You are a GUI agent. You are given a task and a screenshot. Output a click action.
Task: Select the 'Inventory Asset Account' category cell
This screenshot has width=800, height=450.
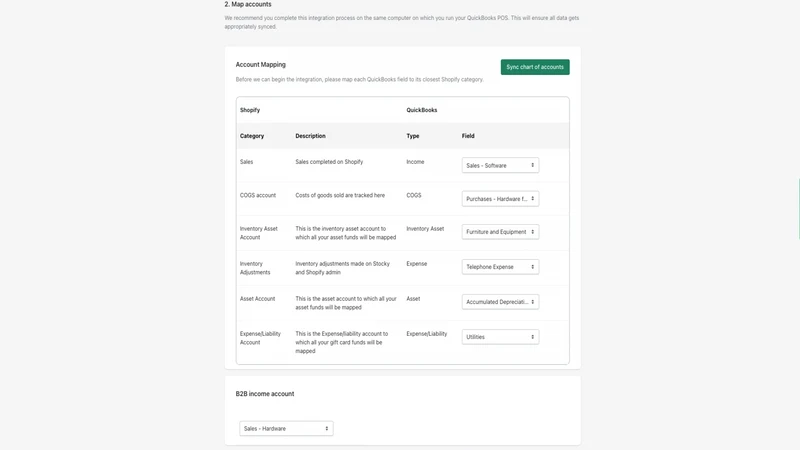(x=259, y=233)
